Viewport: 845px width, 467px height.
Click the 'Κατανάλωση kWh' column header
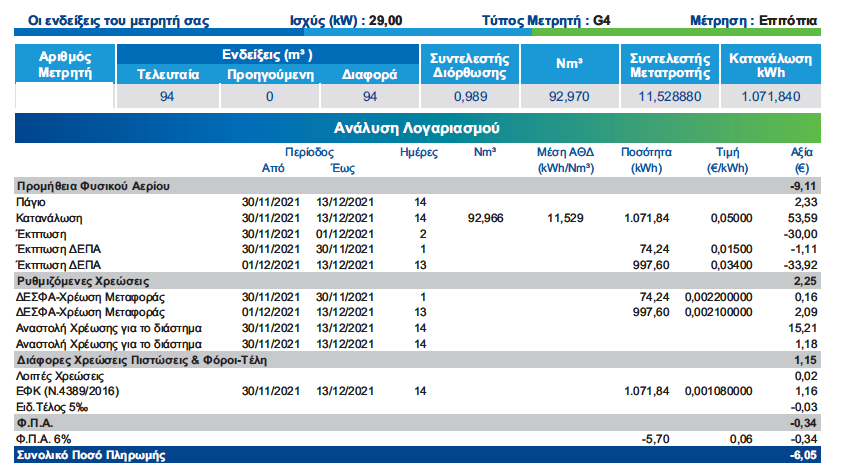tap(771, 65)
